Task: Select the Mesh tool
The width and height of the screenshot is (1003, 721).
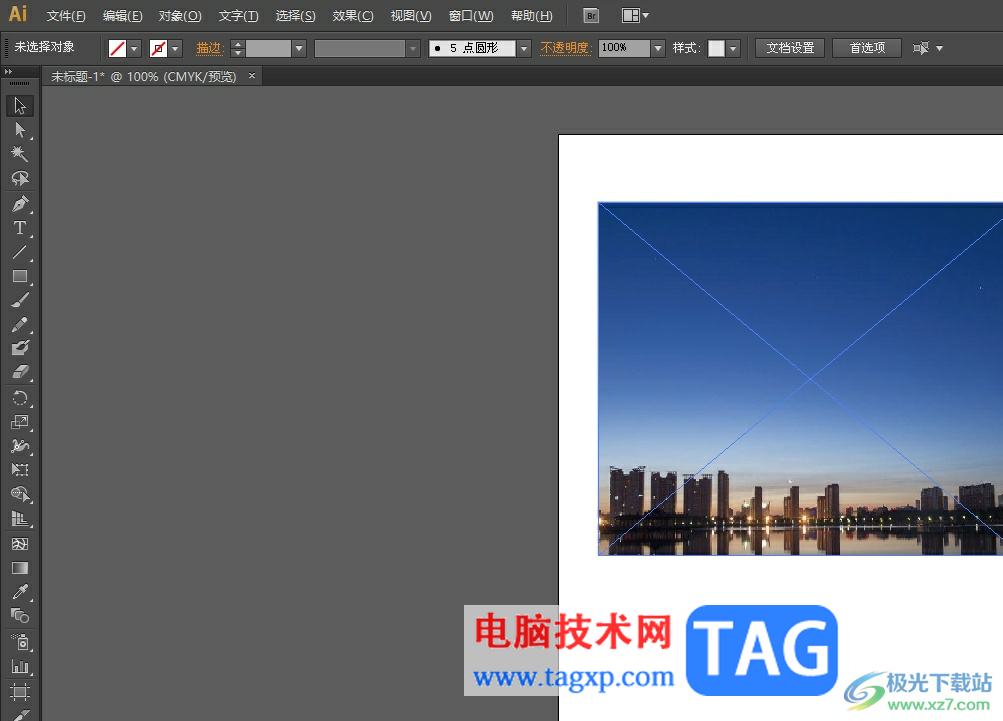Action: tap(20, 544)
